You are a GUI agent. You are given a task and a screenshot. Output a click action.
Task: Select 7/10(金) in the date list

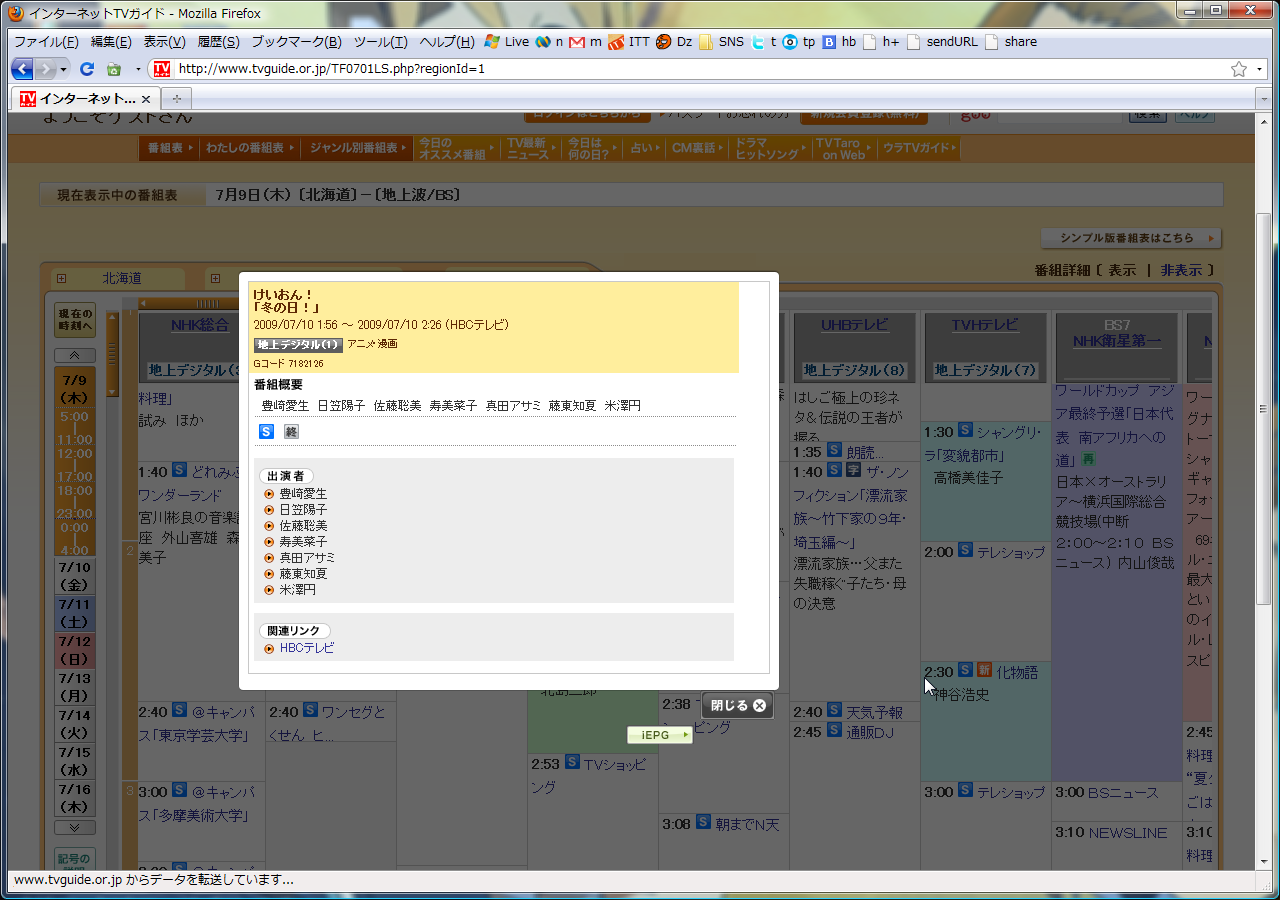75,576
